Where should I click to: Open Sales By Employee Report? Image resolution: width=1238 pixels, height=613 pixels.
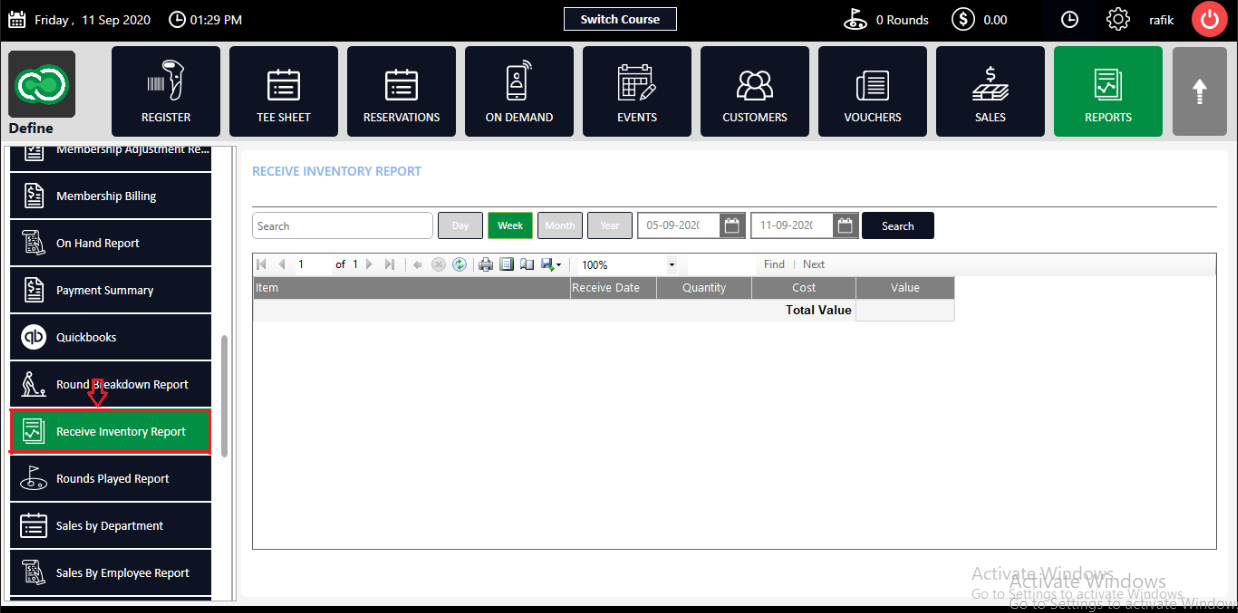(111, 572)
